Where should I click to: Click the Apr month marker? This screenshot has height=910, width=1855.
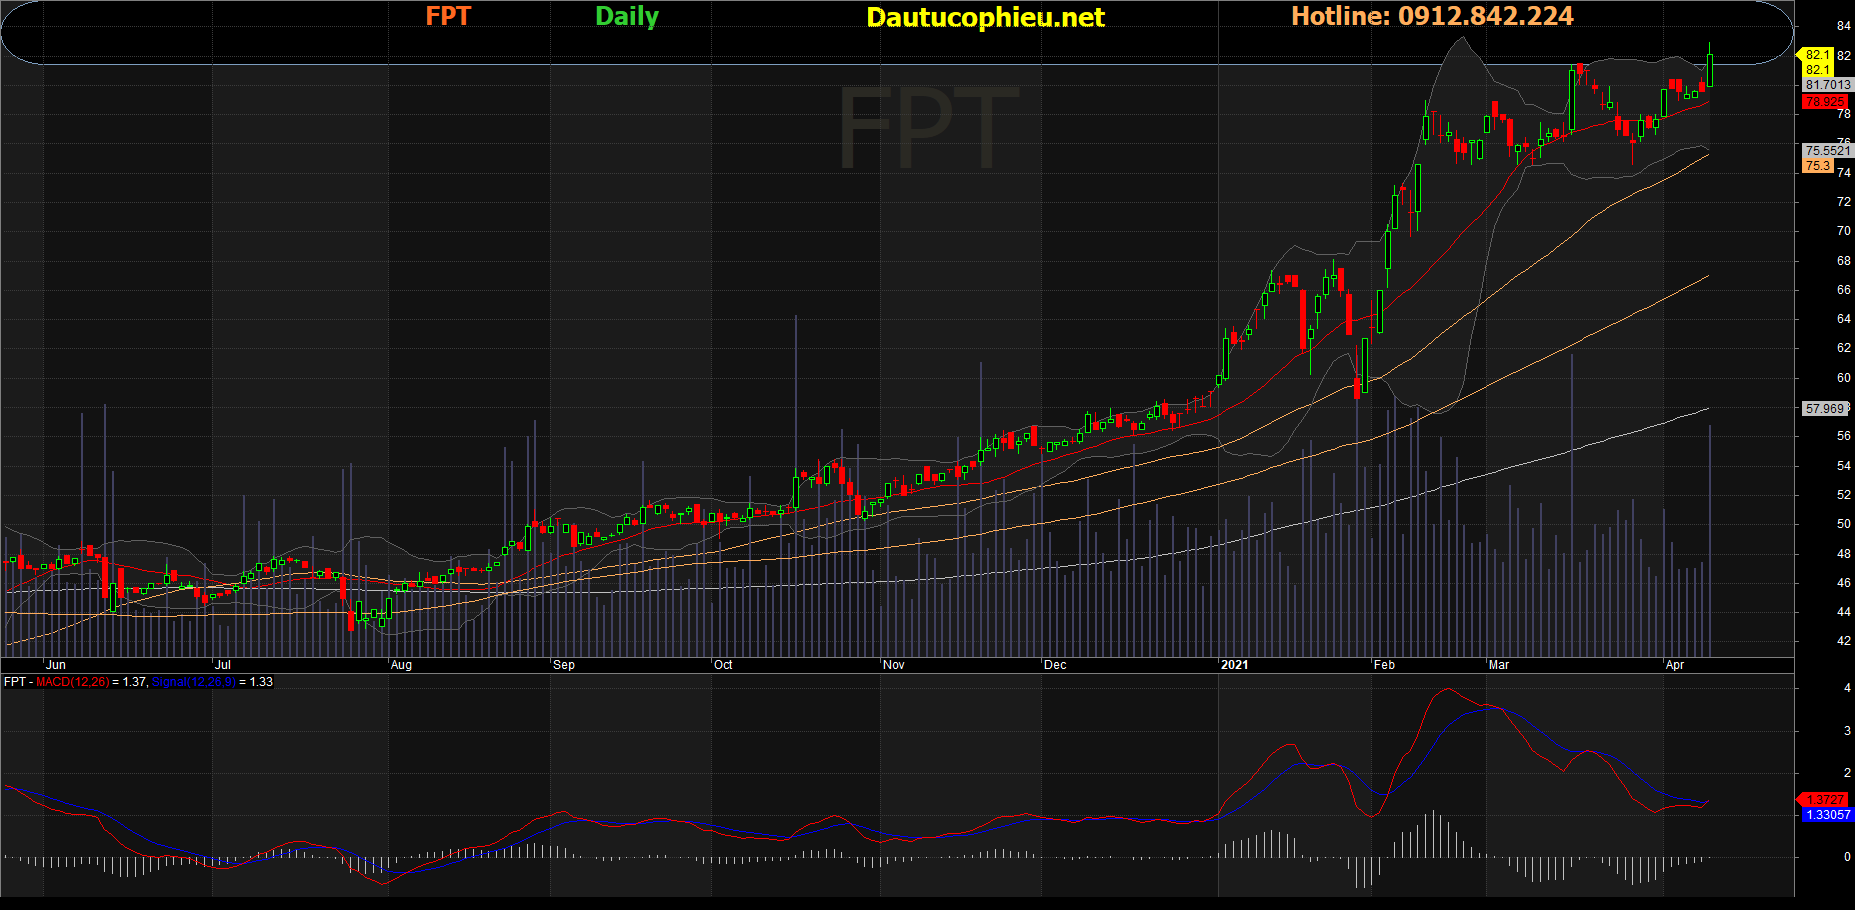point(1675,665)
